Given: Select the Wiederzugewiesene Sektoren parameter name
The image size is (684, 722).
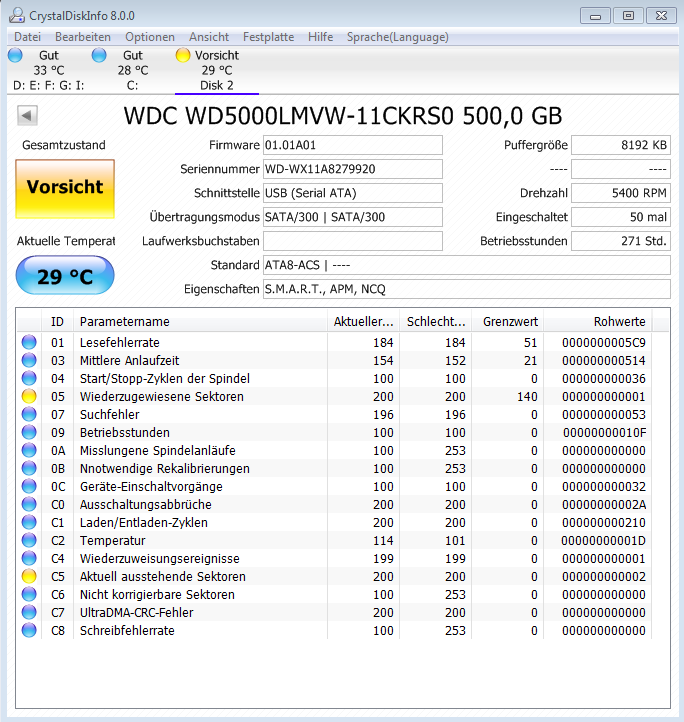Looking at the screenshot, I should [x=162, y=396].
